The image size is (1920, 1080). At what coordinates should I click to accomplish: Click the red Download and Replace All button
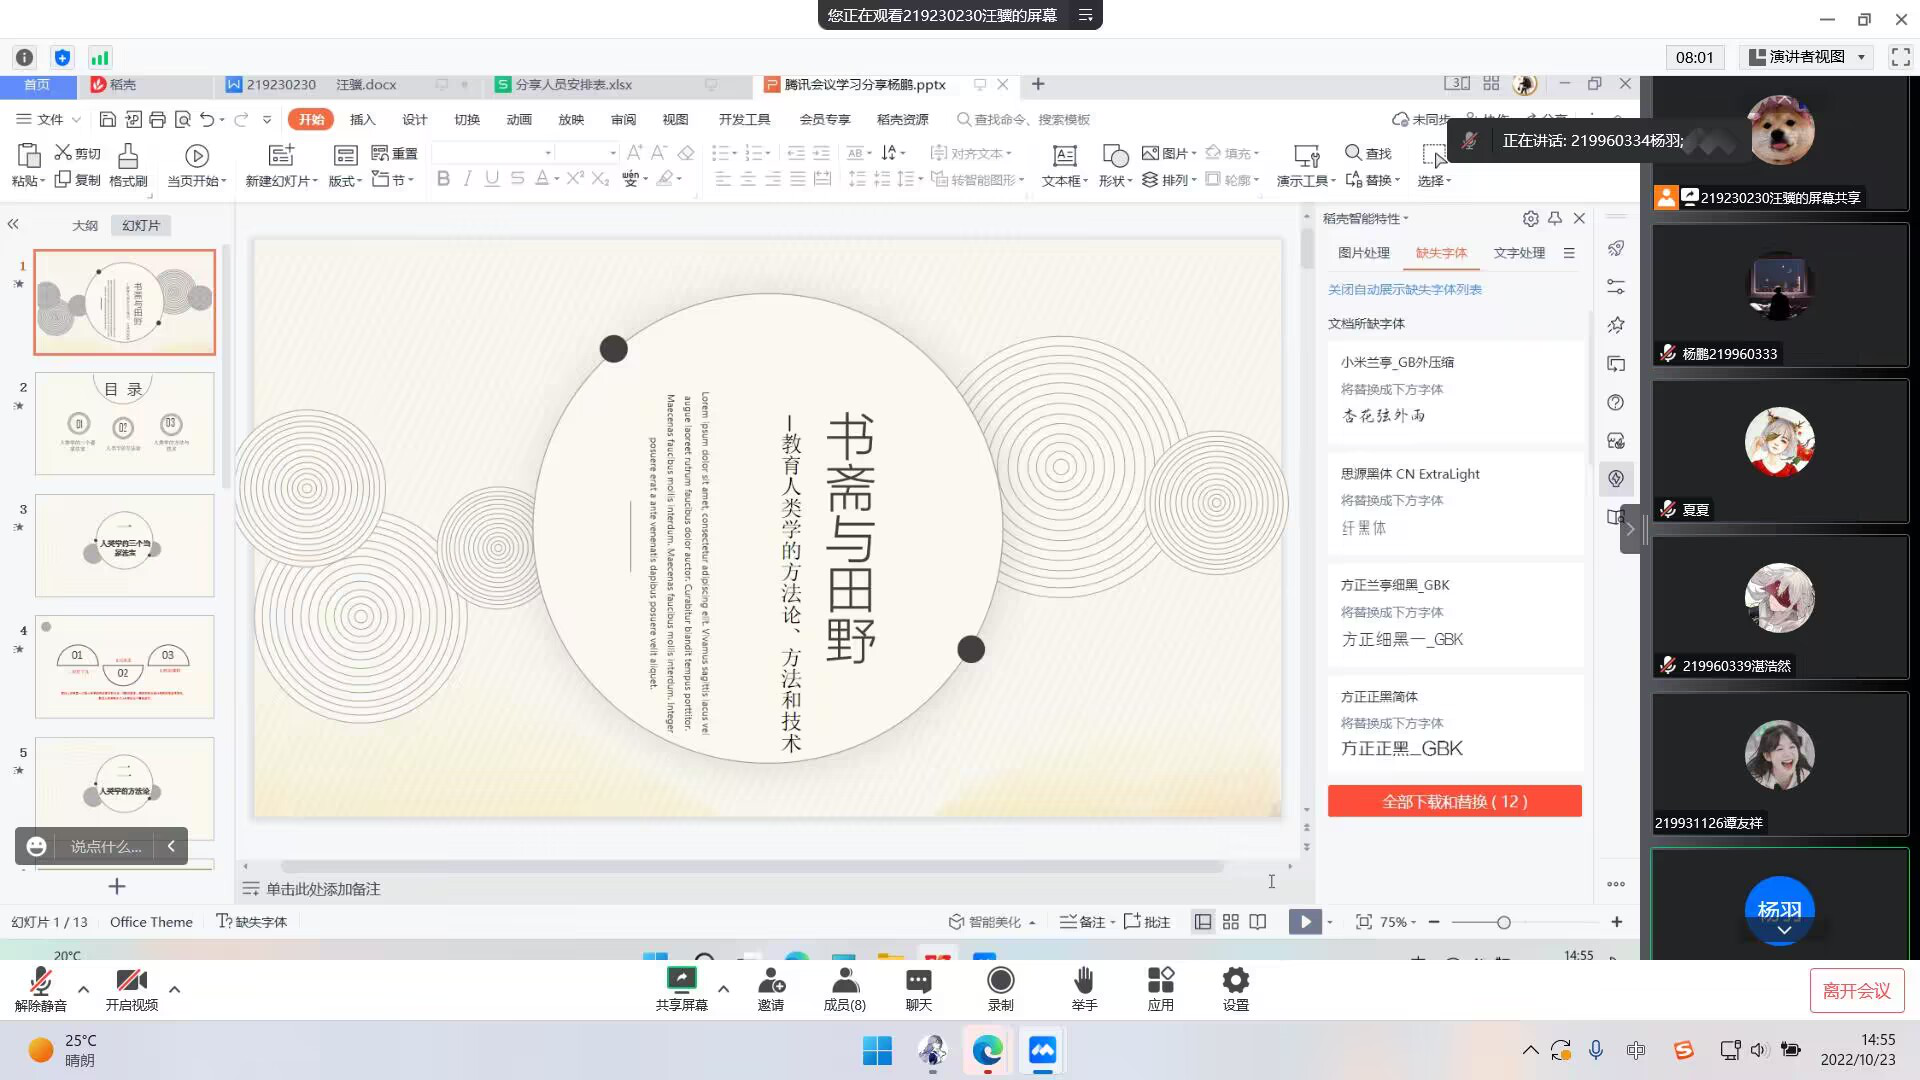tap(1454, 801)
